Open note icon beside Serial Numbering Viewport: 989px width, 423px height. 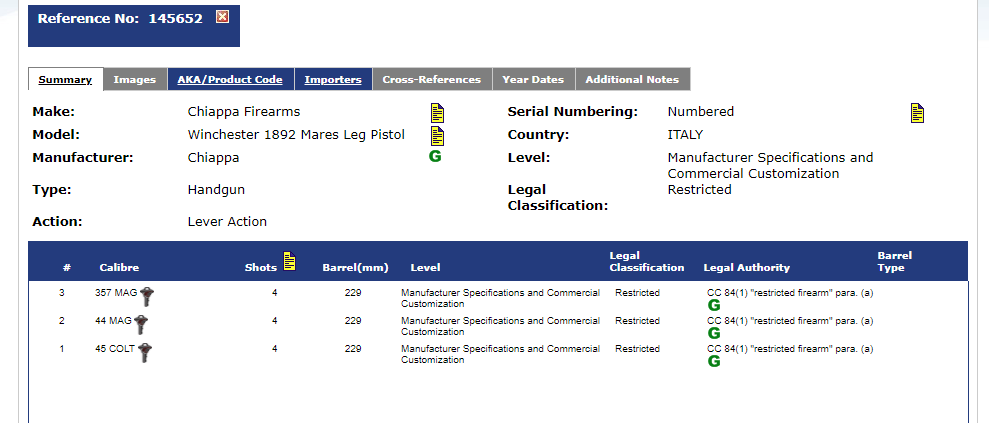(x=917, y=112)
